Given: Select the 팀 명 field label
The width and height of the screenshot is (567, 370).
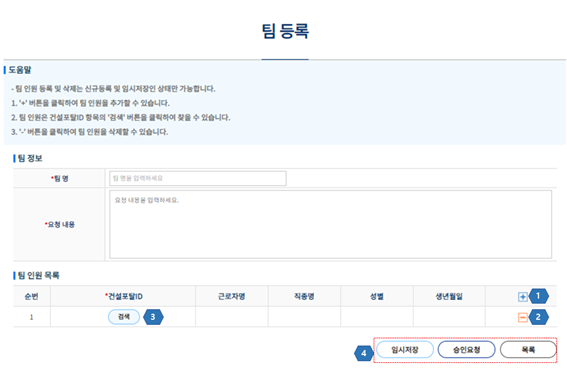Looking at the screenshot, I should coord(60,178).
